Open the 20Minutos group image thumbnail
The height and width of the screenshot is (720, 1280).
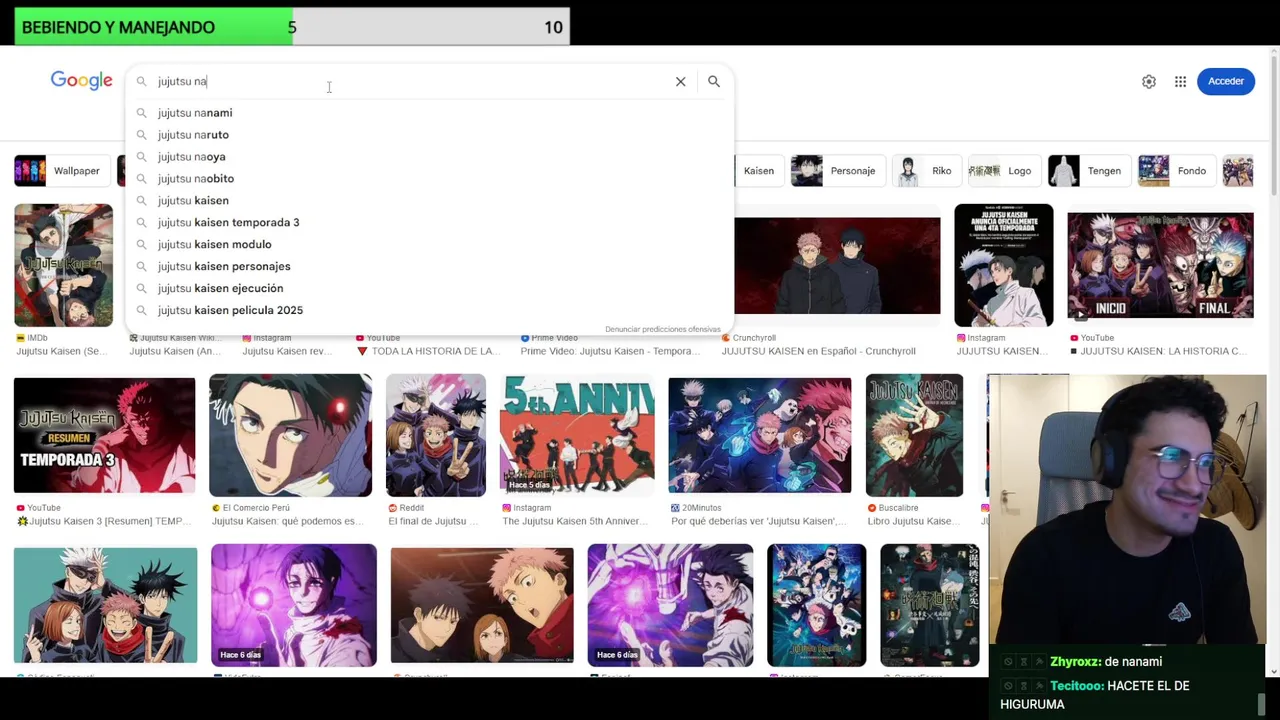[x=760, y=435]
